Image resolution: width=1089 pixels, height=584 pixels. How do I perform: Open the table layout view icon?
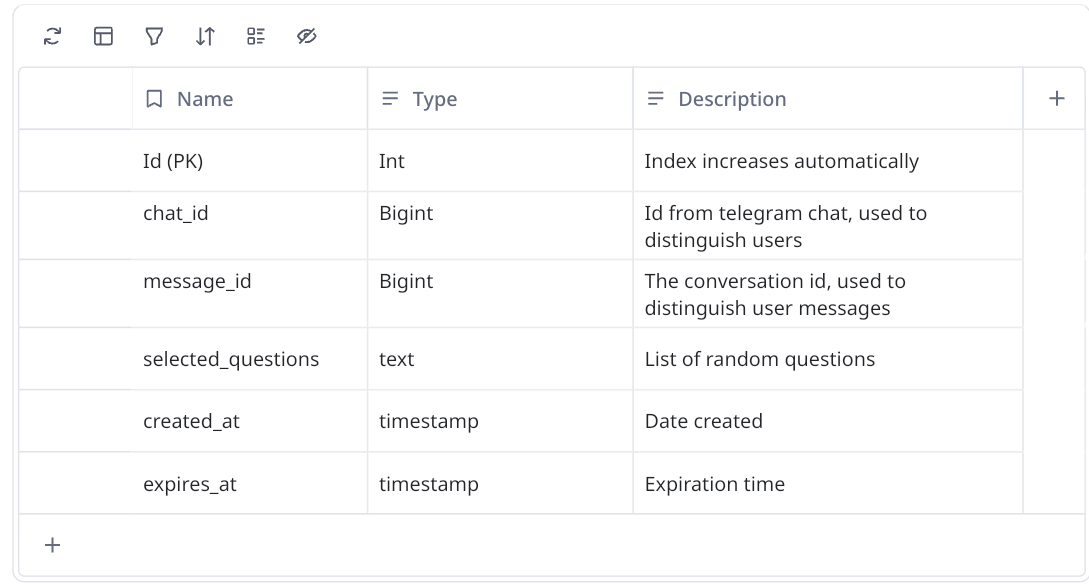(x=103, y=37)
